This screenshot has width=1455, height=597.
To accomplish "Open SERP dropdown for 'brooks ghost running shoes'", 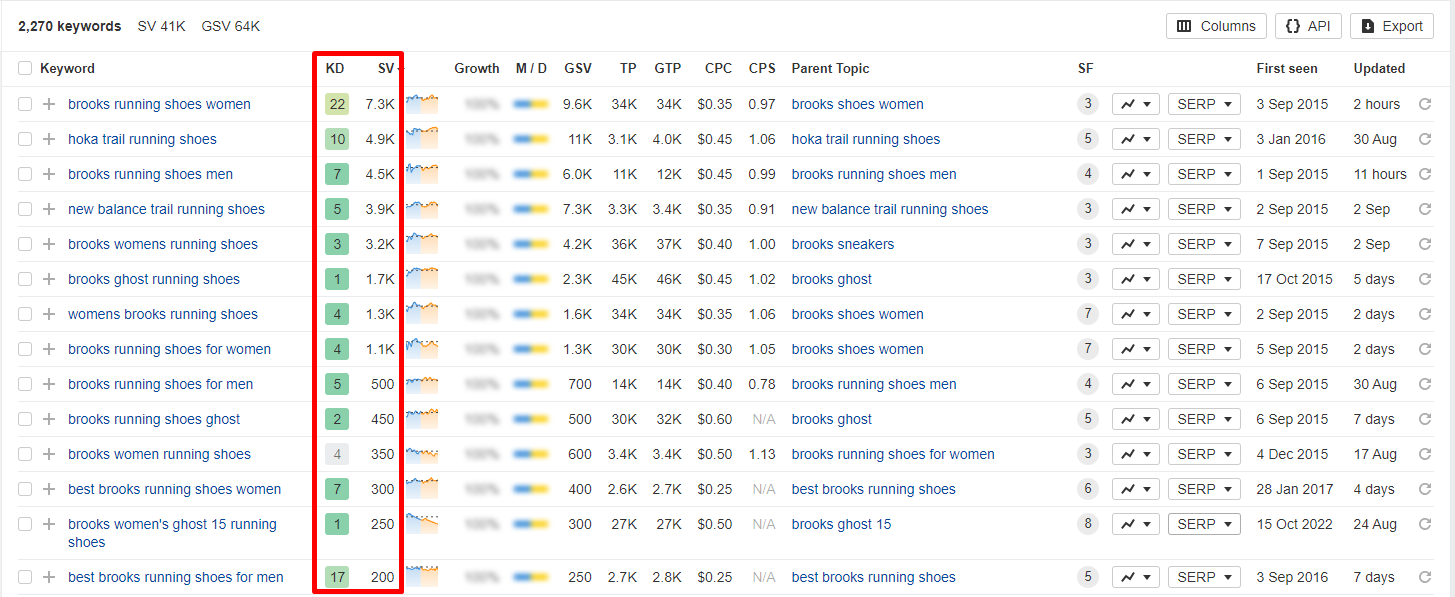I will [1204, 279].
